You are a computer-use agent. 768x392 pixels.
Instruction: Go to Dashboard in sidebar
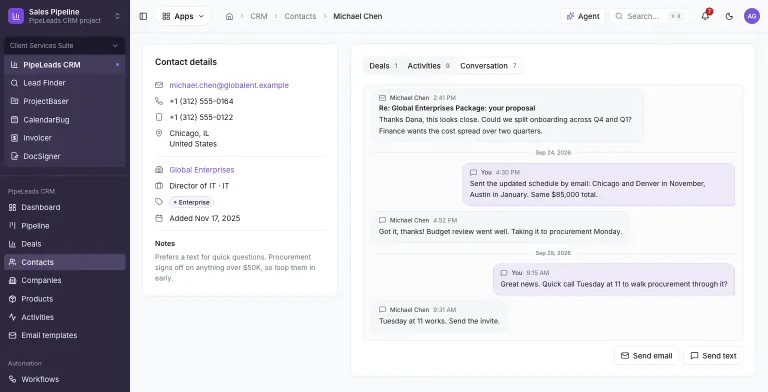coord(65,207)
